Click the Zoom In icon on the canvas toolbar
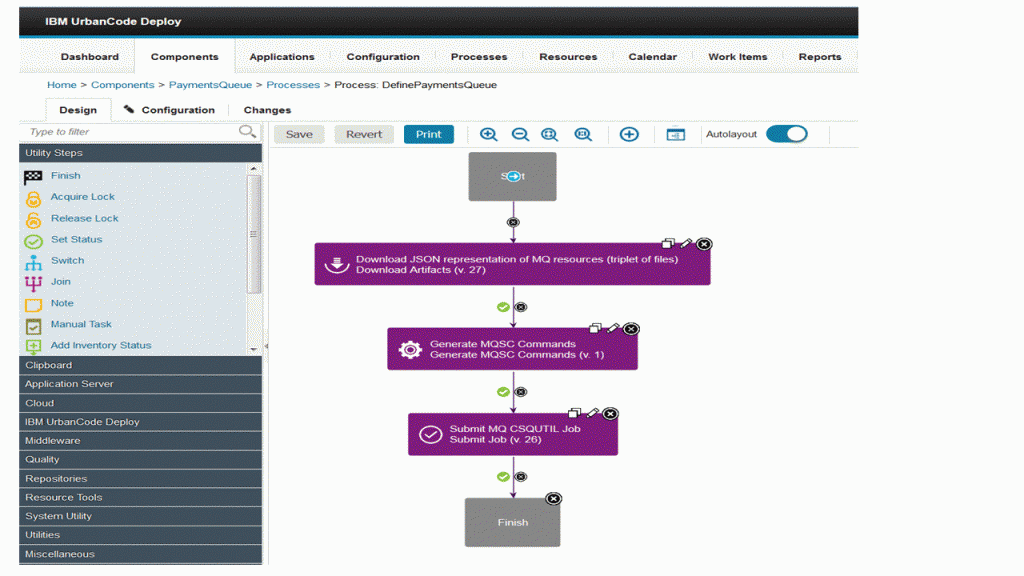This screenshot has height=576, width=1024. [x=490, y=133]
